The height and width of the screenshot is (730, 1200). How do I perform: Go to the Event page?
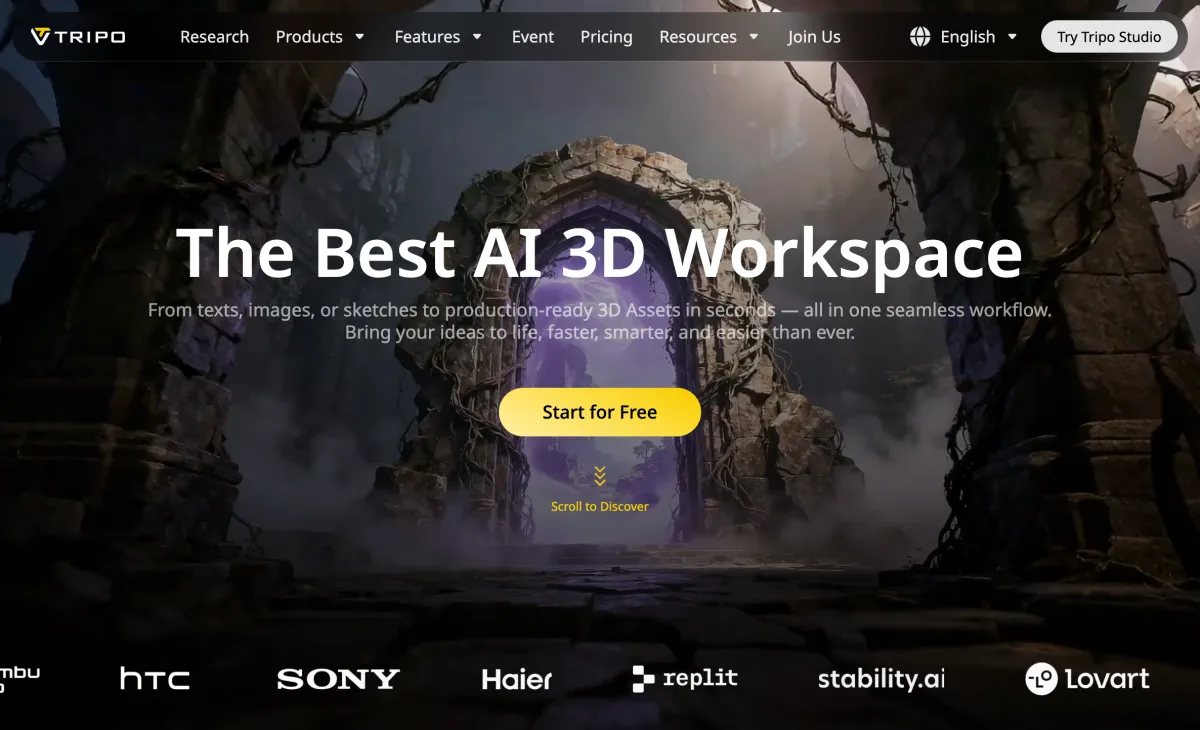tap(533, 37)
